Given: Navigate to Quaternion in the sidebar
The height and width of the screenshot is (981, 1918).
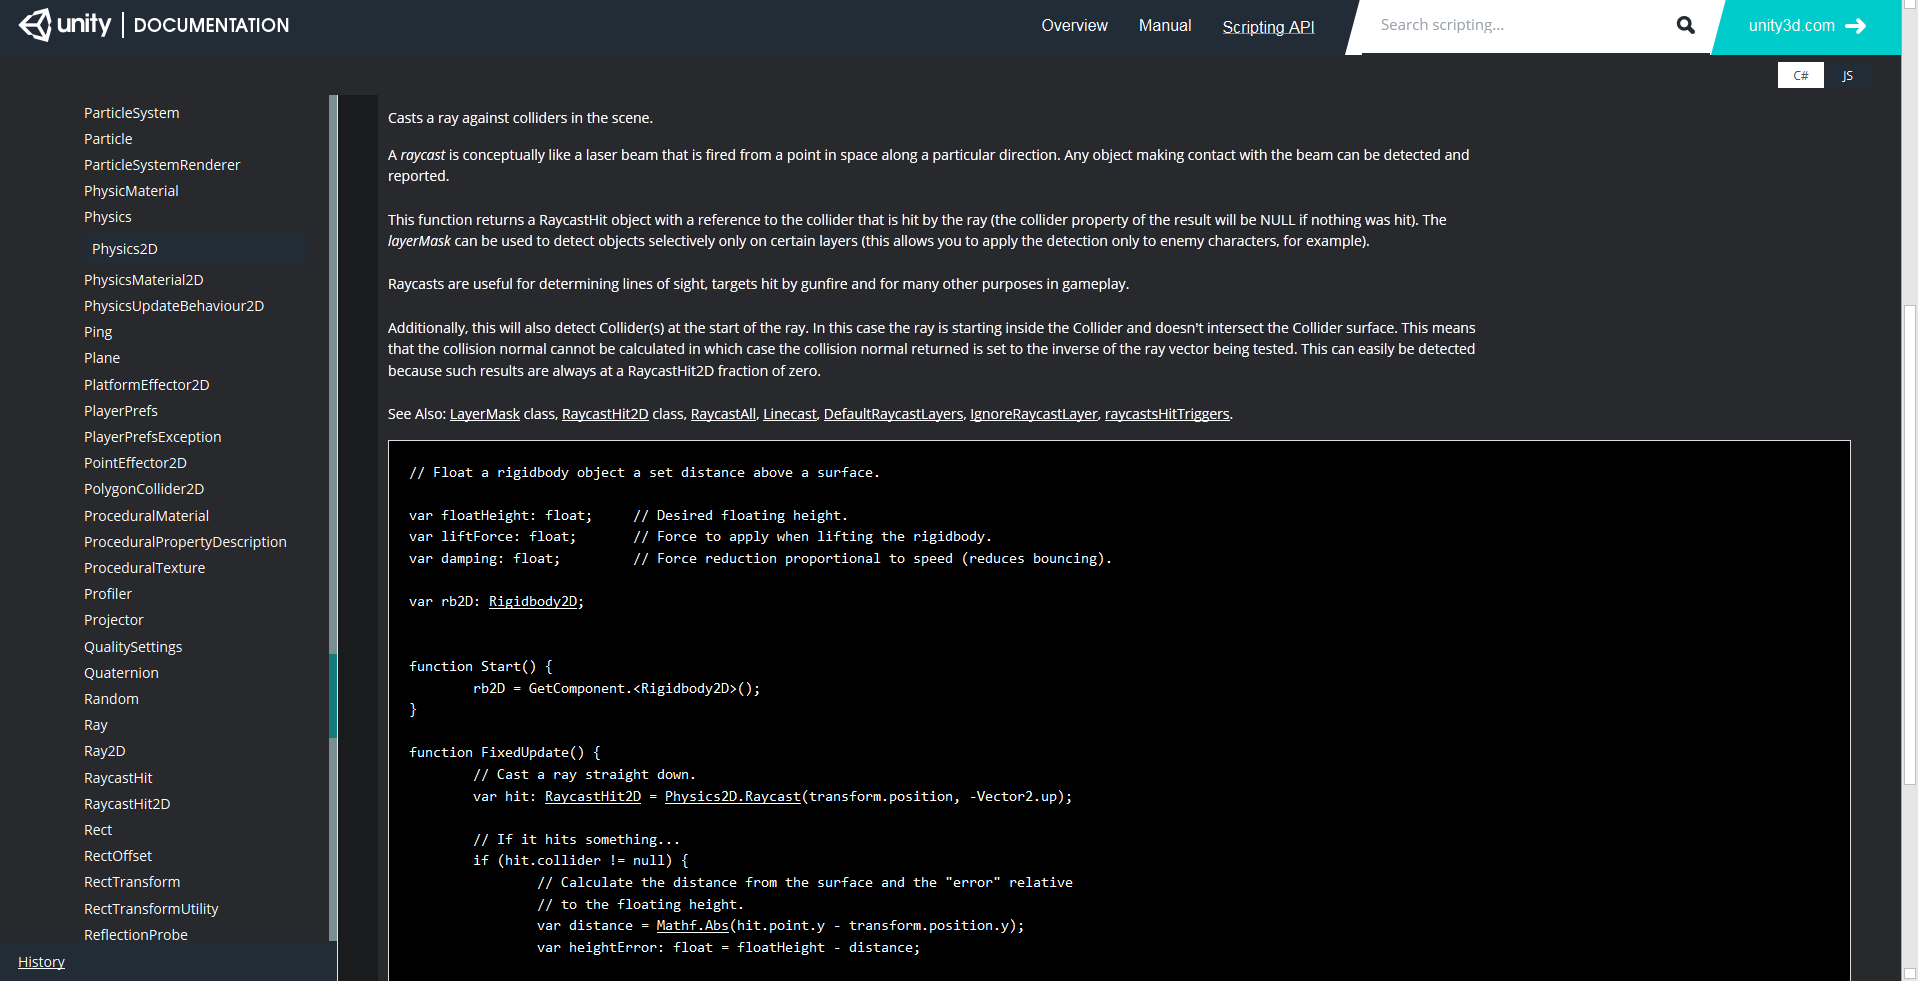Looking at the screenshot, I should [121, 672].
